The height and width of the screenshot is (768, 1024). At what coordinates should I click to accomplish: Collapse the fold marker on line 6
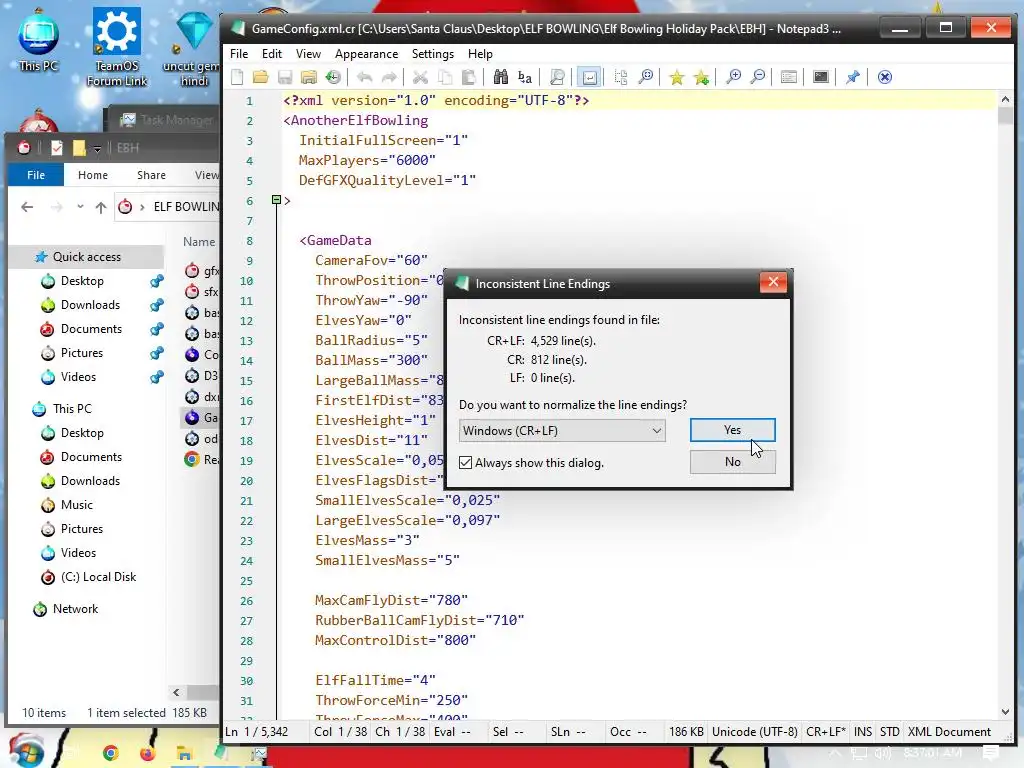[276, 200]
